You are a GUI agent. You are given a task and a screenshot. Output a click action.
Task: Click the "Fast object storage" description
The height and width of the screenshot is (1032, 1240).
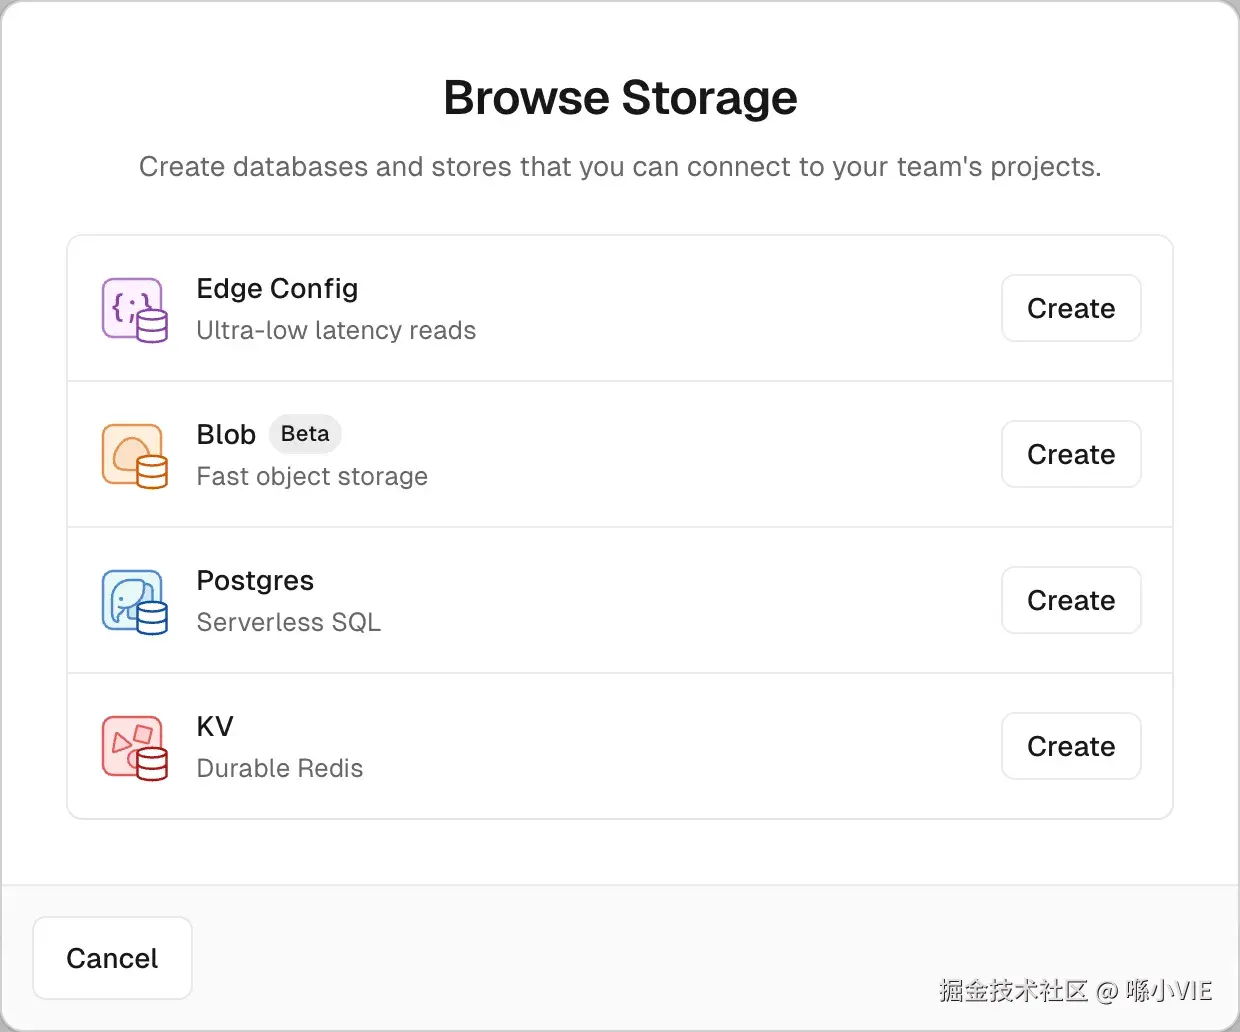pyautogui.click(x=312, y=477)
